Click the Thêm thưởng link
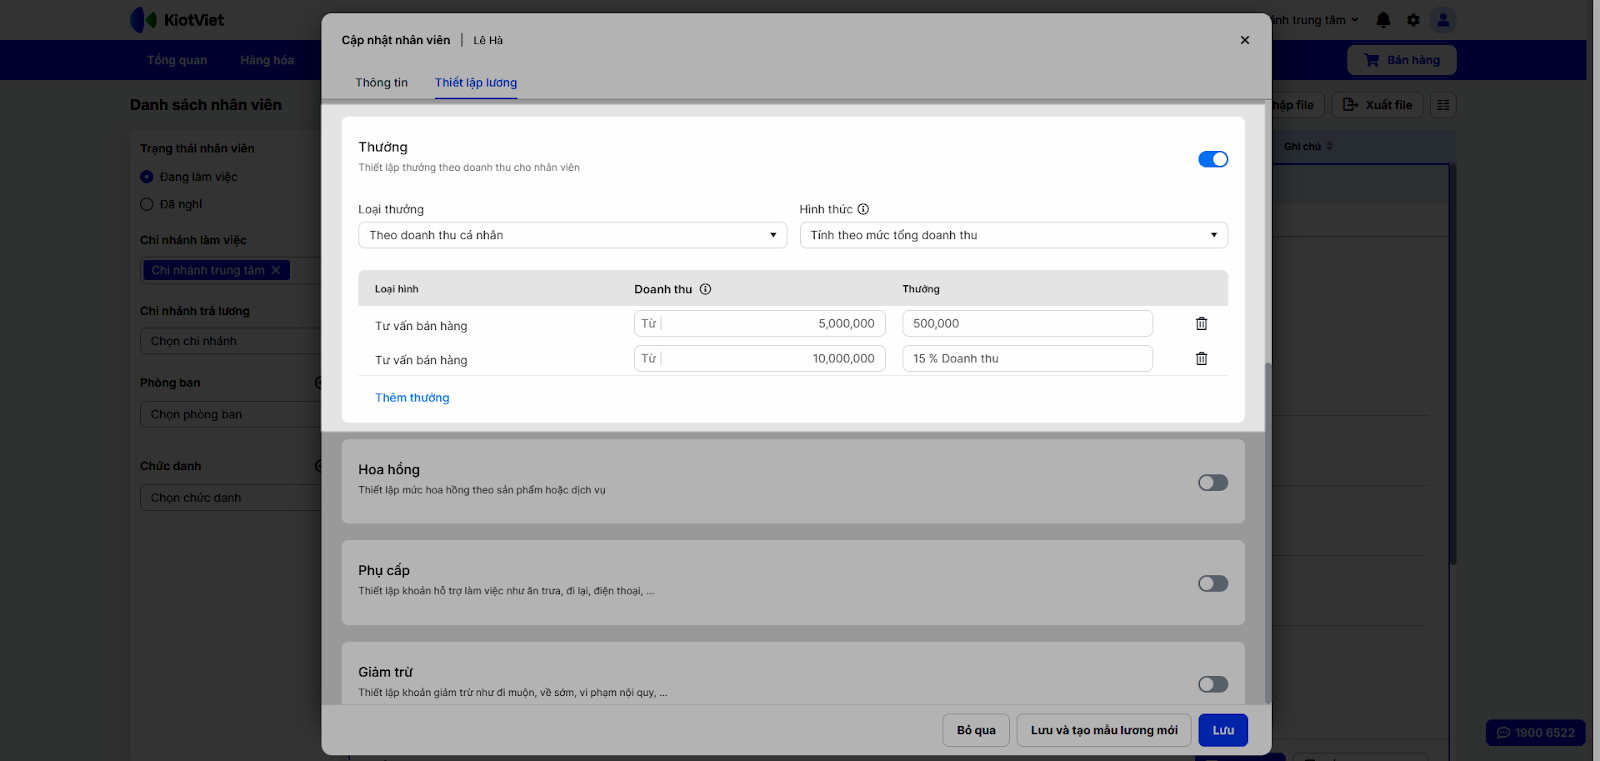1600x761 pixels. (x=412, y=398)
